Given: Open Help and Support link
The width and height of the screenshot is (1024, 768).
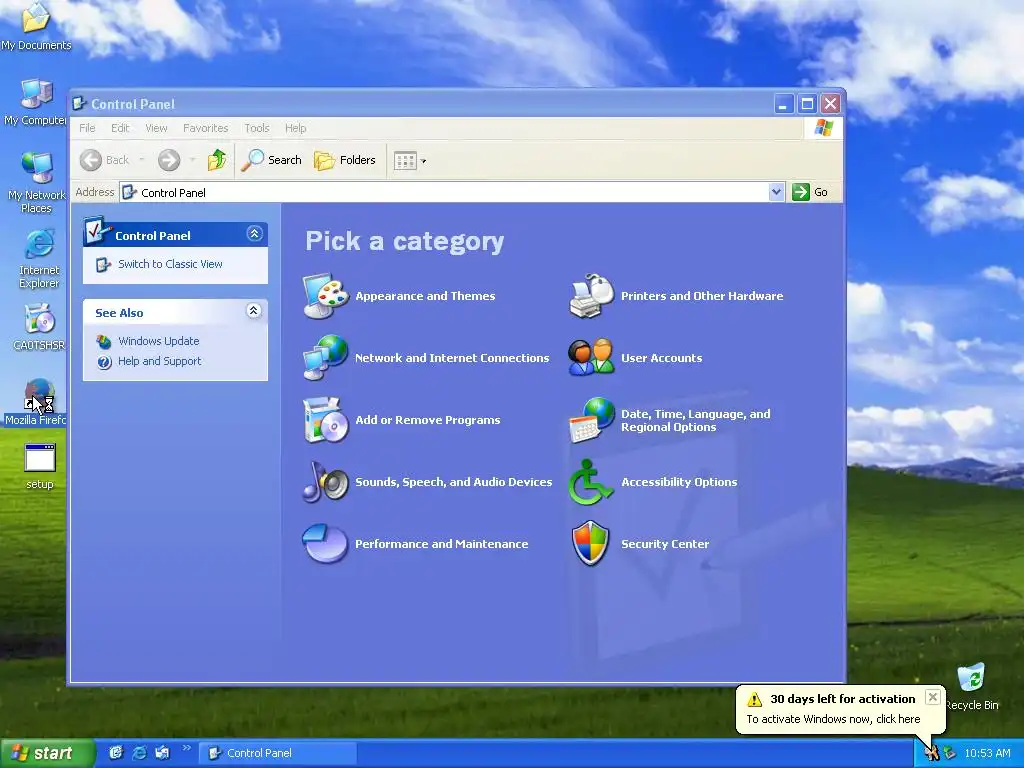Looking at the screenshot, I should pyautogui.click(x=159, y=361).
